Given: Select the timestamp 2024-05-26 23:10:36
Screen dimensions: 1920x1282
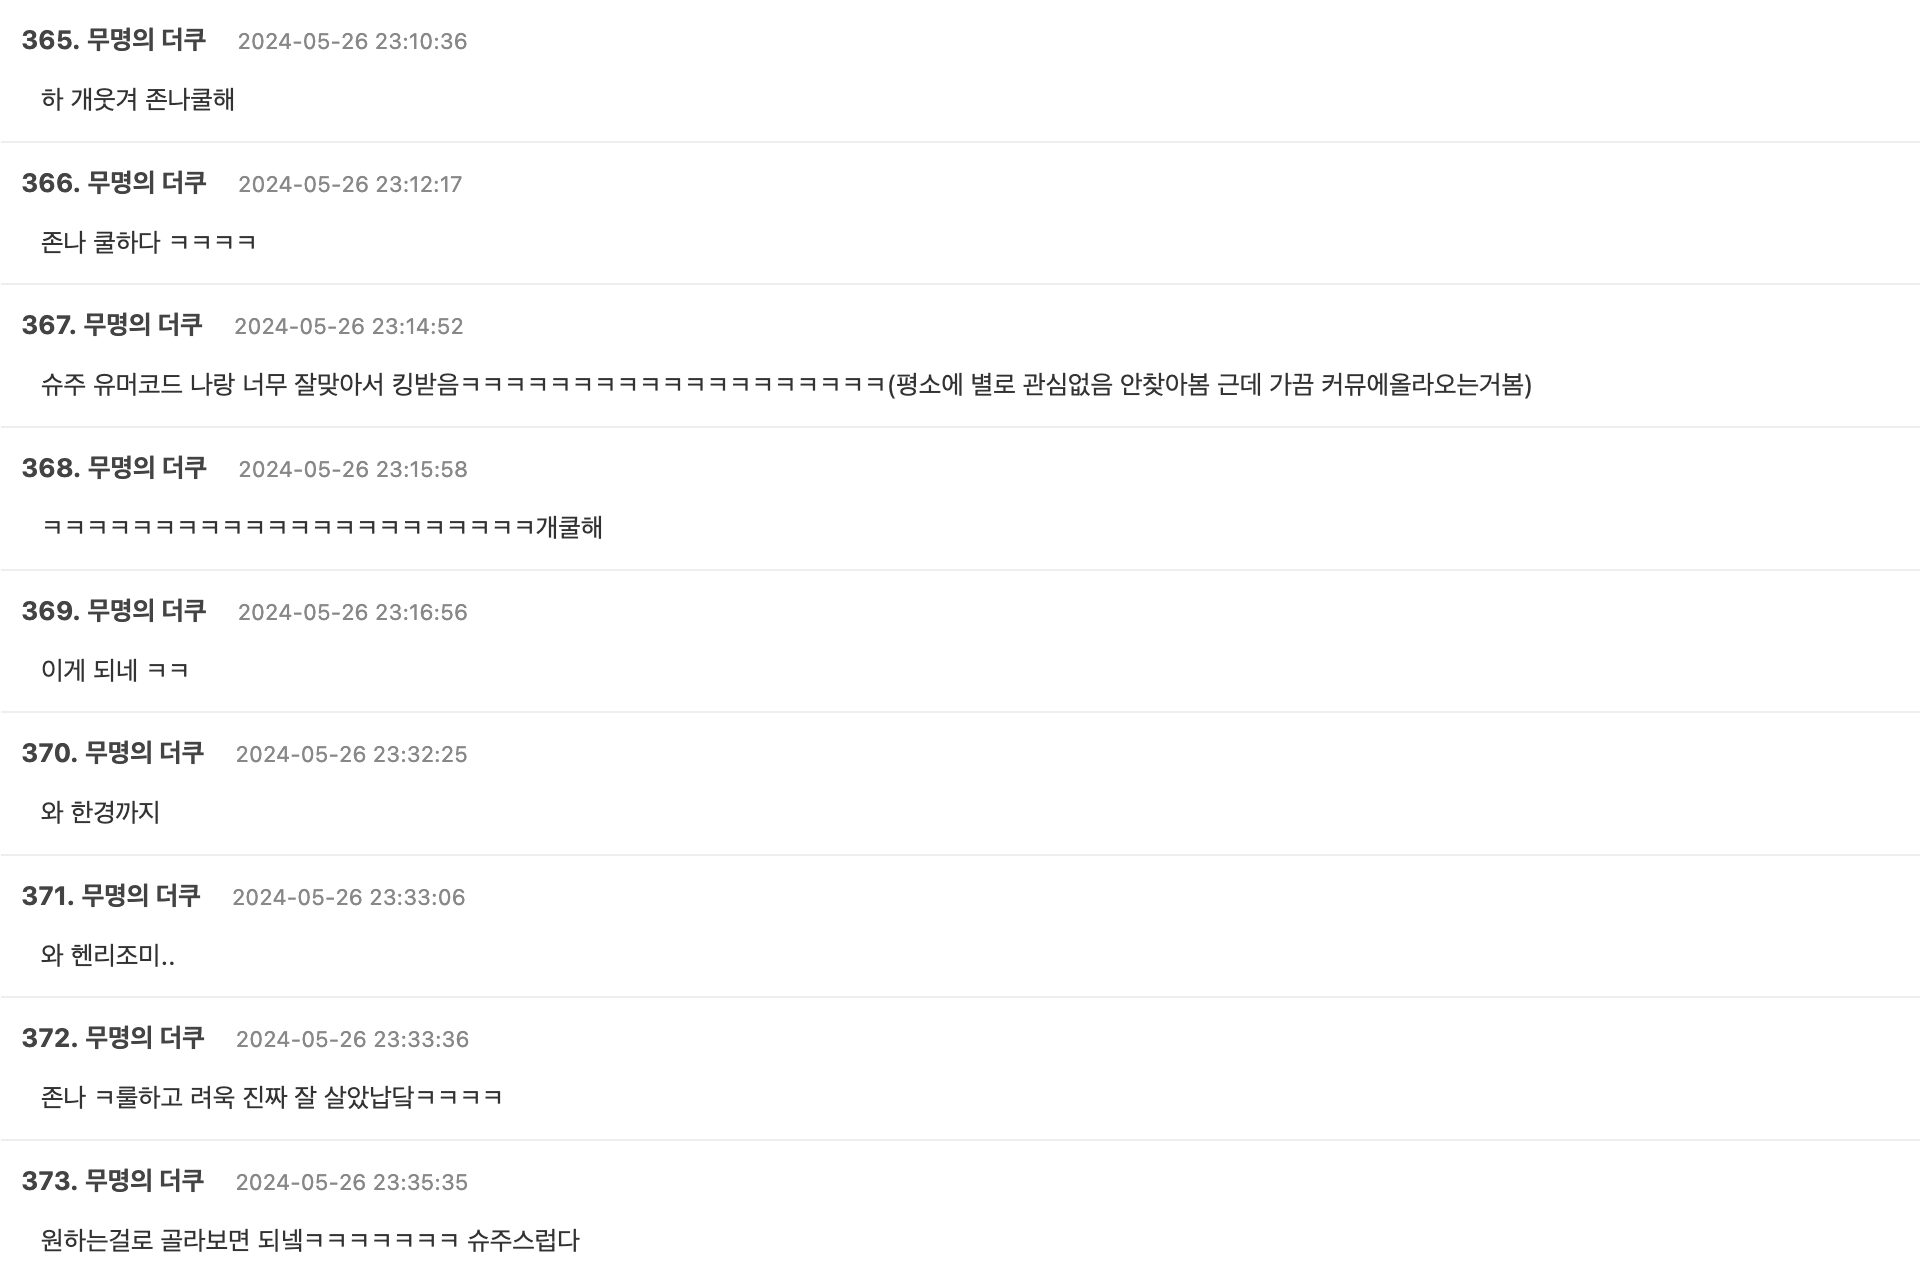Looking at the screenshot, I should [352, 41].
